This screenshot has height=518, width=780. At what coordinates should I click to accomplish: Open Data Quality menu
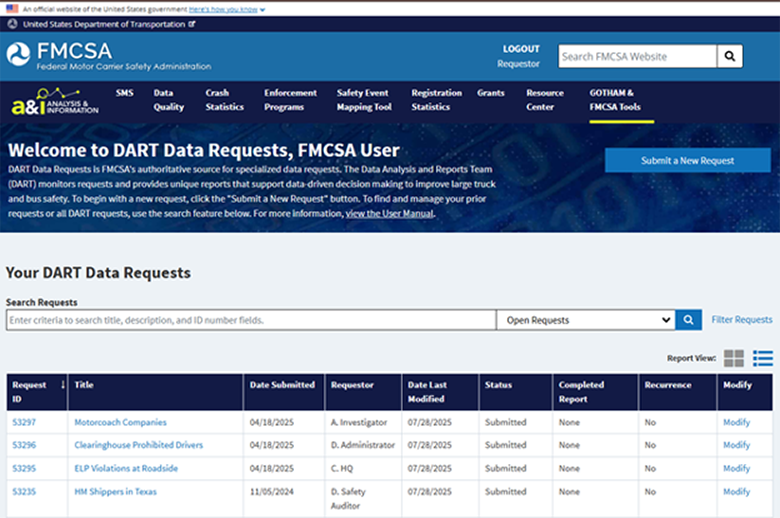(x=169, y=100)
